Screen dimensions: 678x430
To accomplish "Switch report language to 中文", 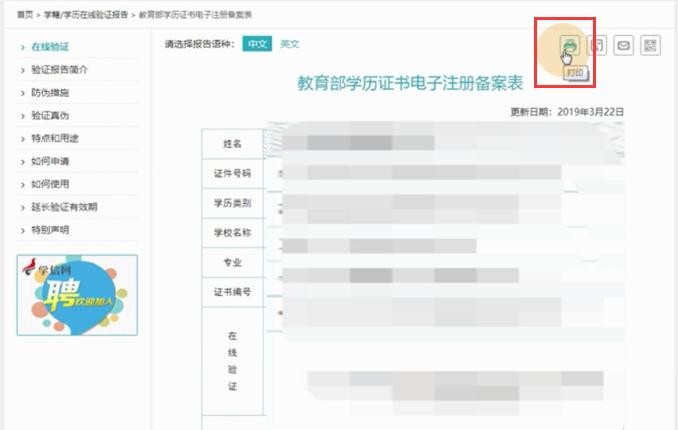I will point(258,44).
